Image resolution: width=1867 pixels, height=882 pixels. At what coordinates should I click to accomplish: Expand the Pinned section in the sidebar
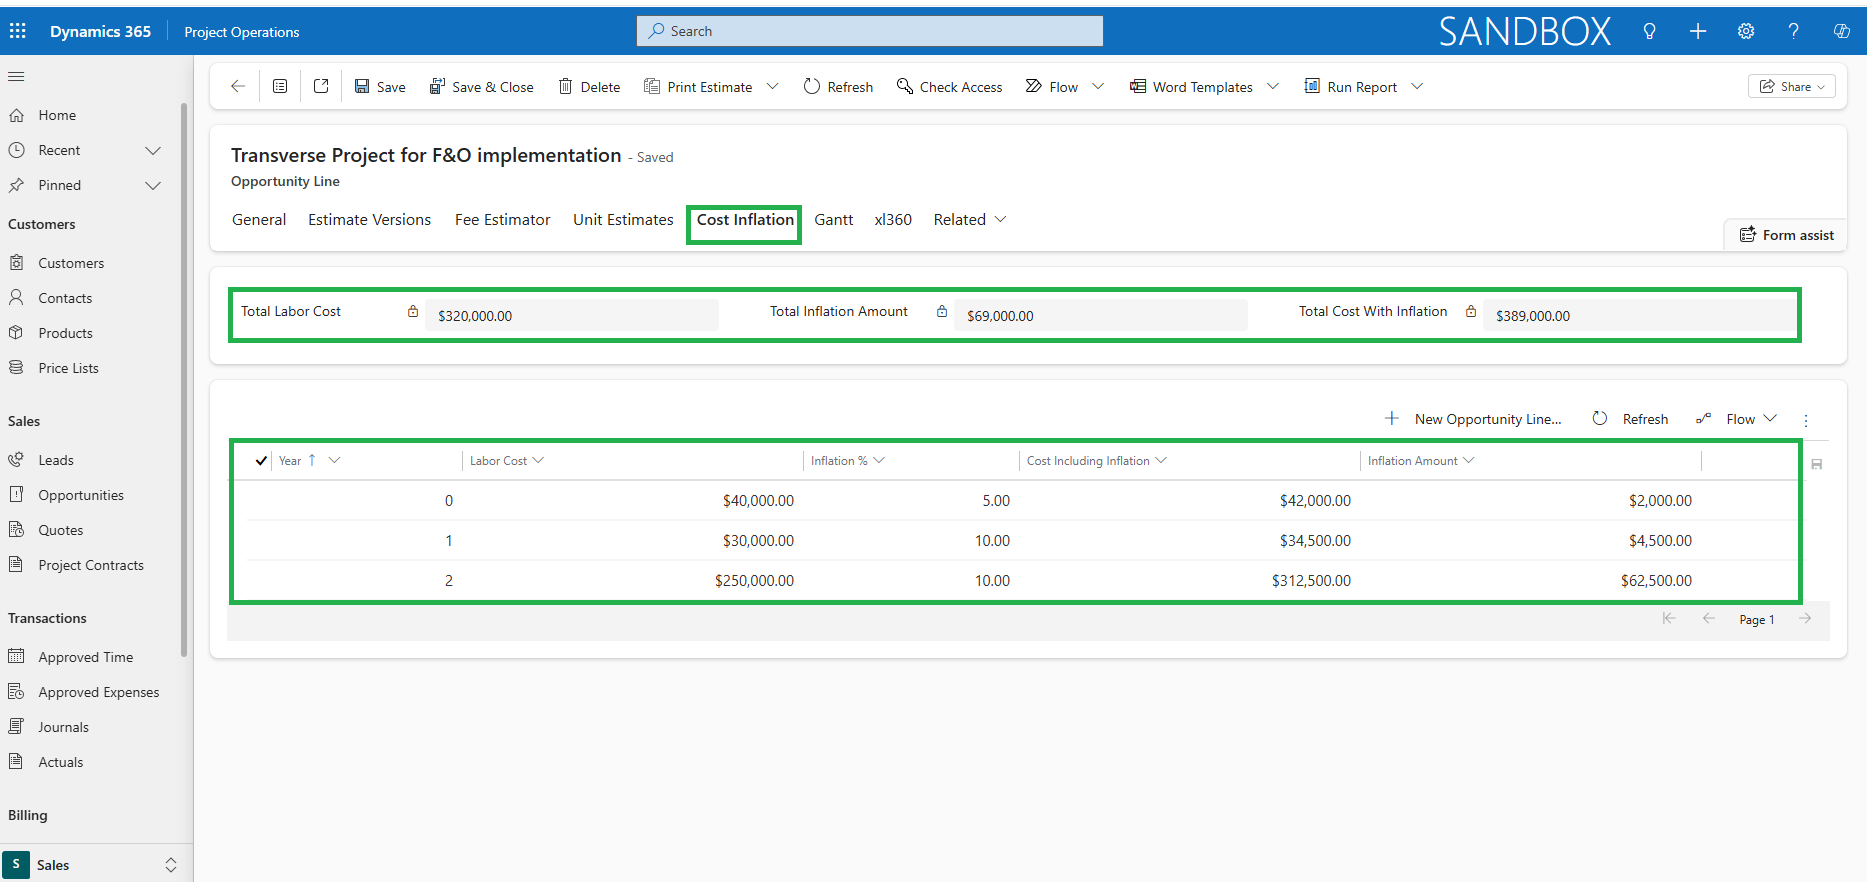[x=153, y=185]
